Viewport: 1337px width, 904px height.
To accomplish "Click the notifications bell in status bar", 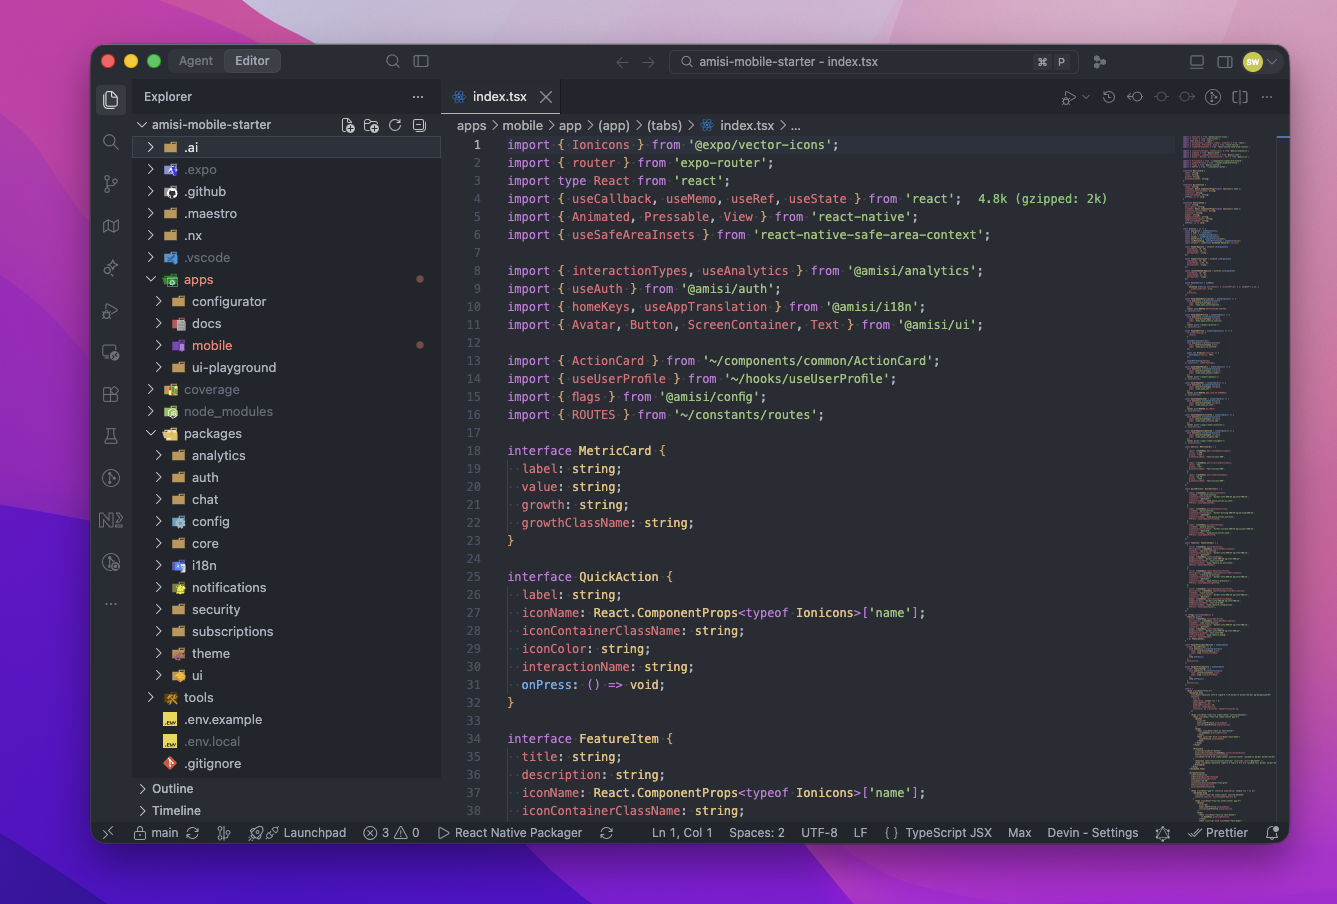I will click(1272, 832).
